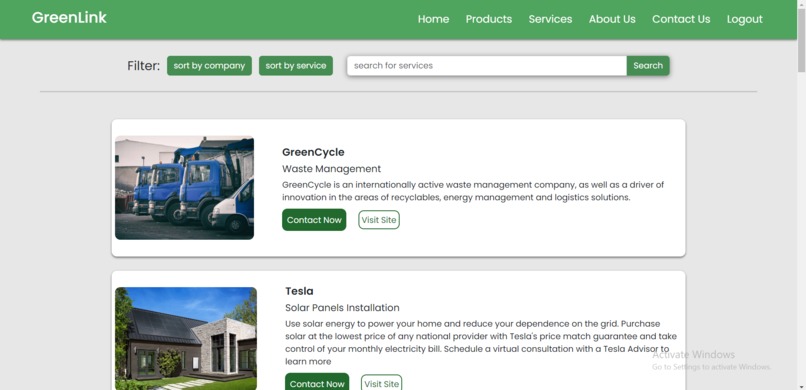Screen dimensions: 806x390
Task: Open the GreenCycle trucks image
Action: point(185,188)
